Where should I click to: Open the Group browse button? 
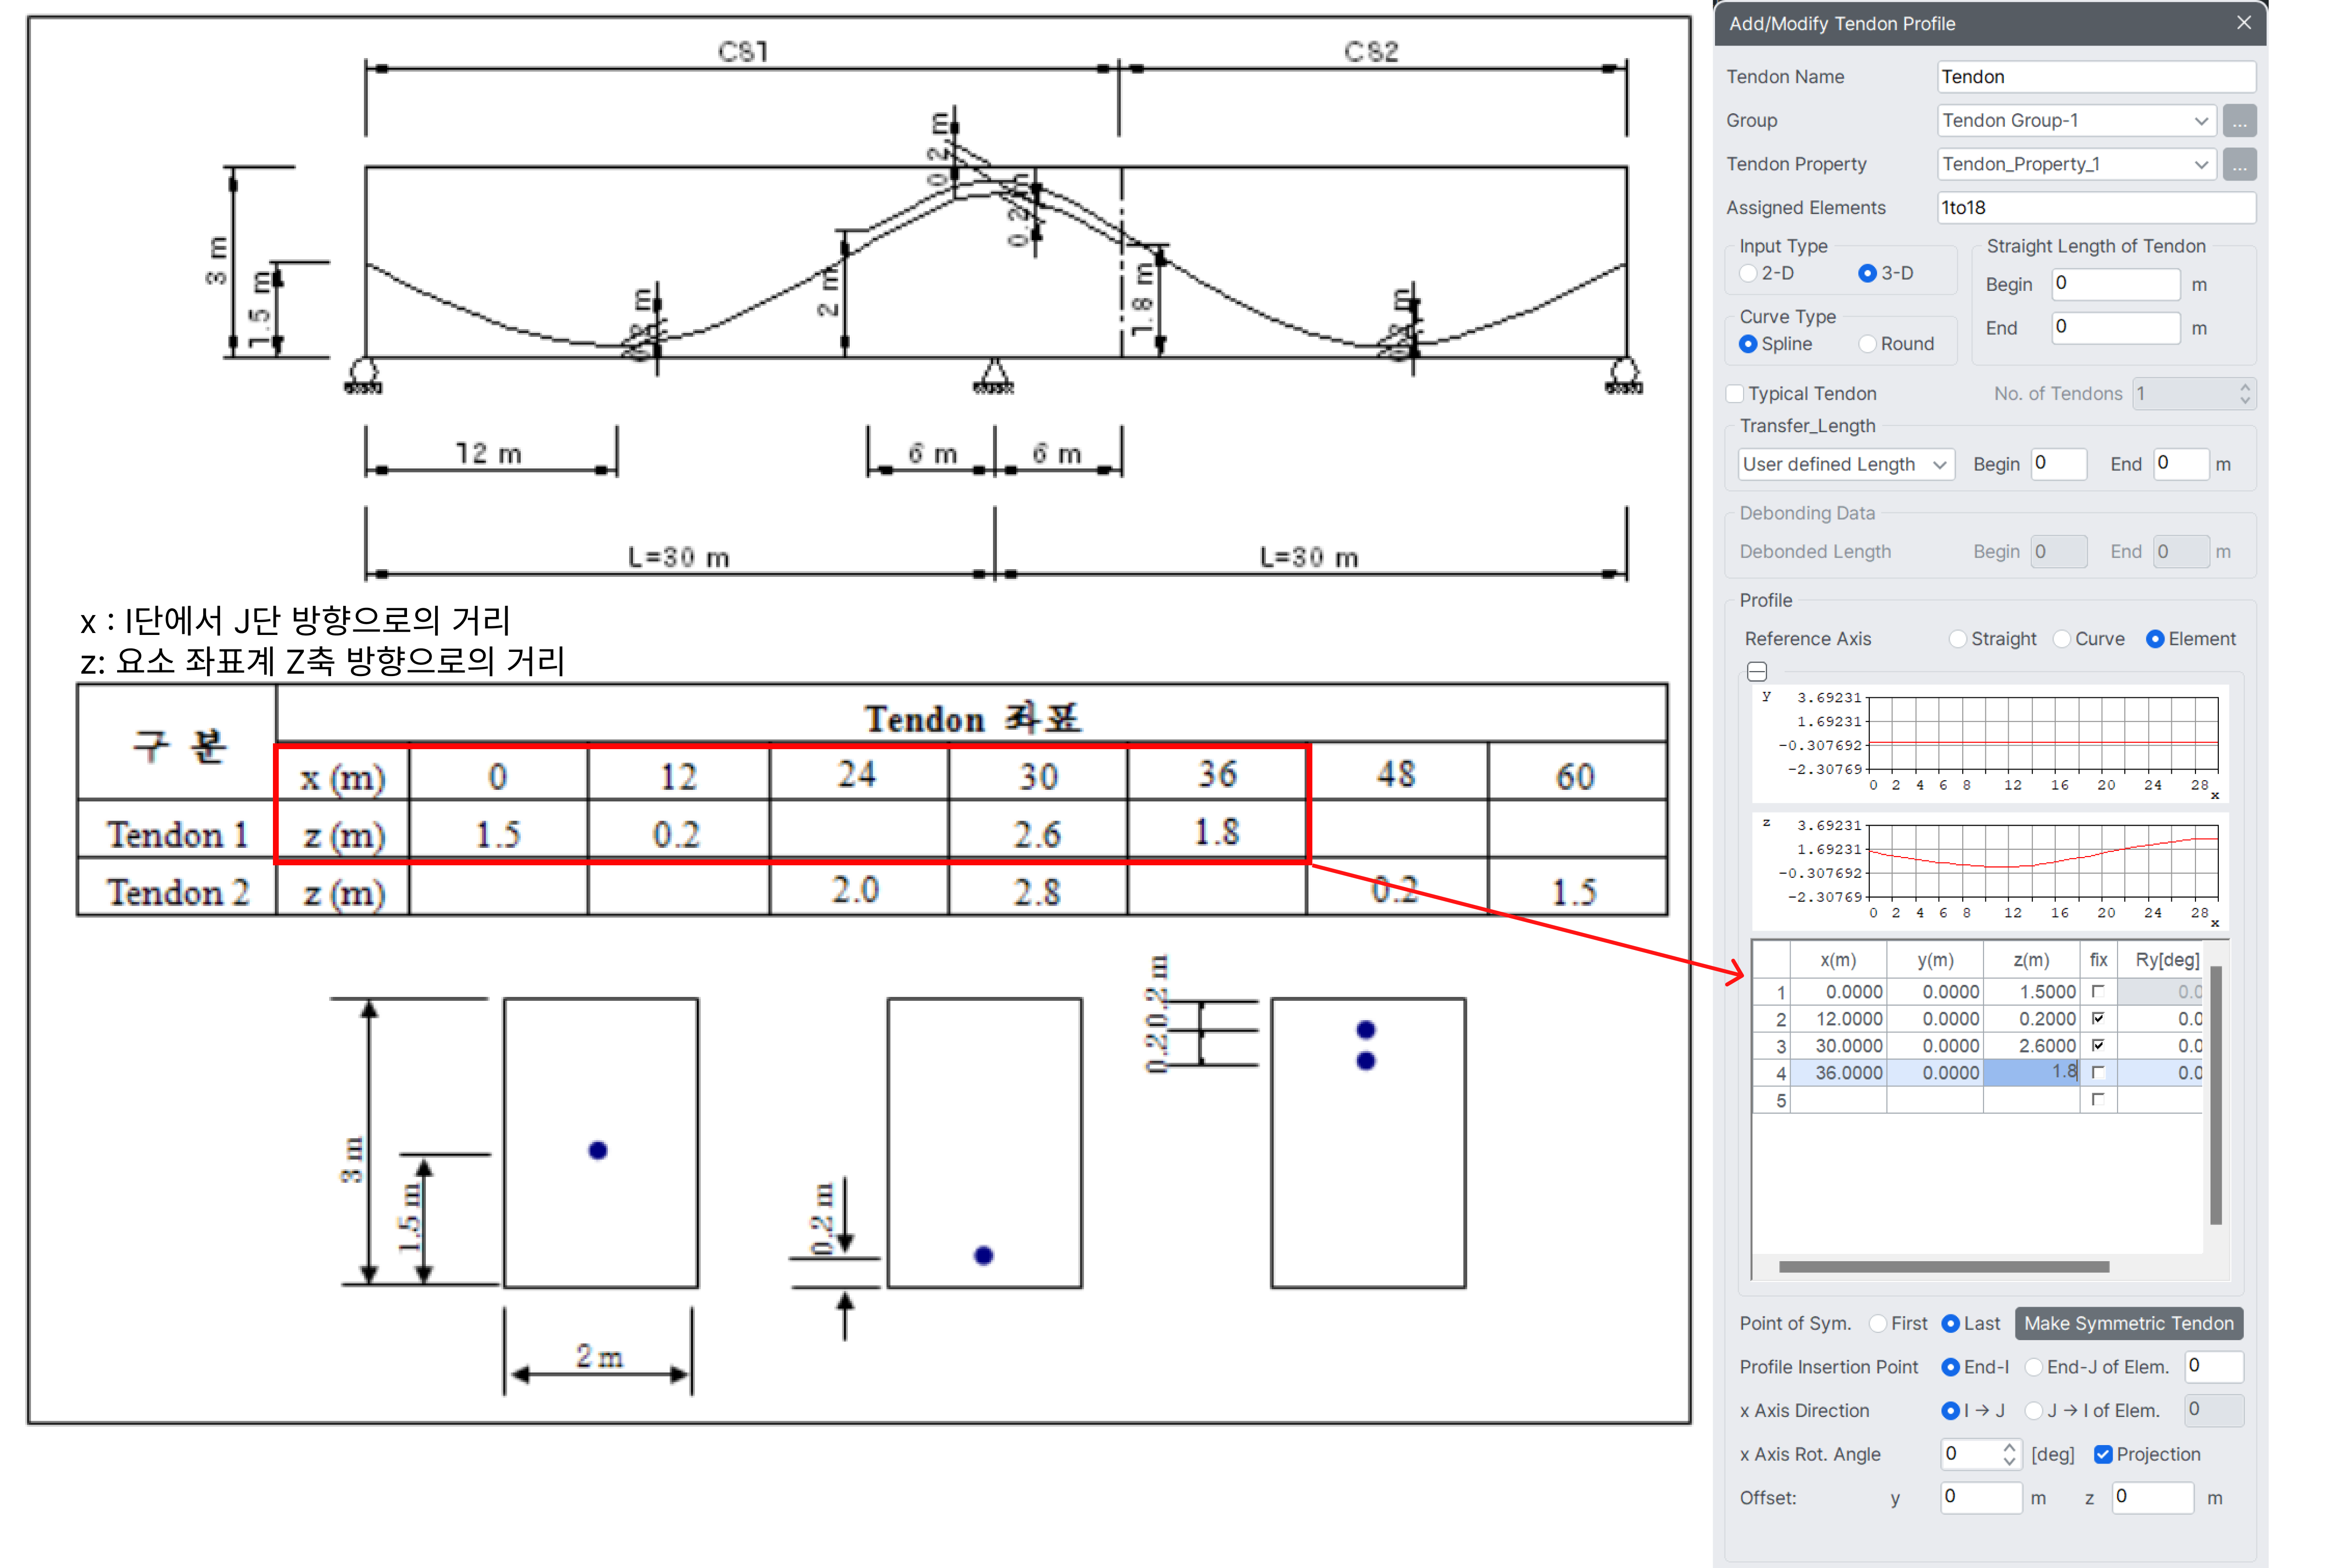(x=2239, y=121)
